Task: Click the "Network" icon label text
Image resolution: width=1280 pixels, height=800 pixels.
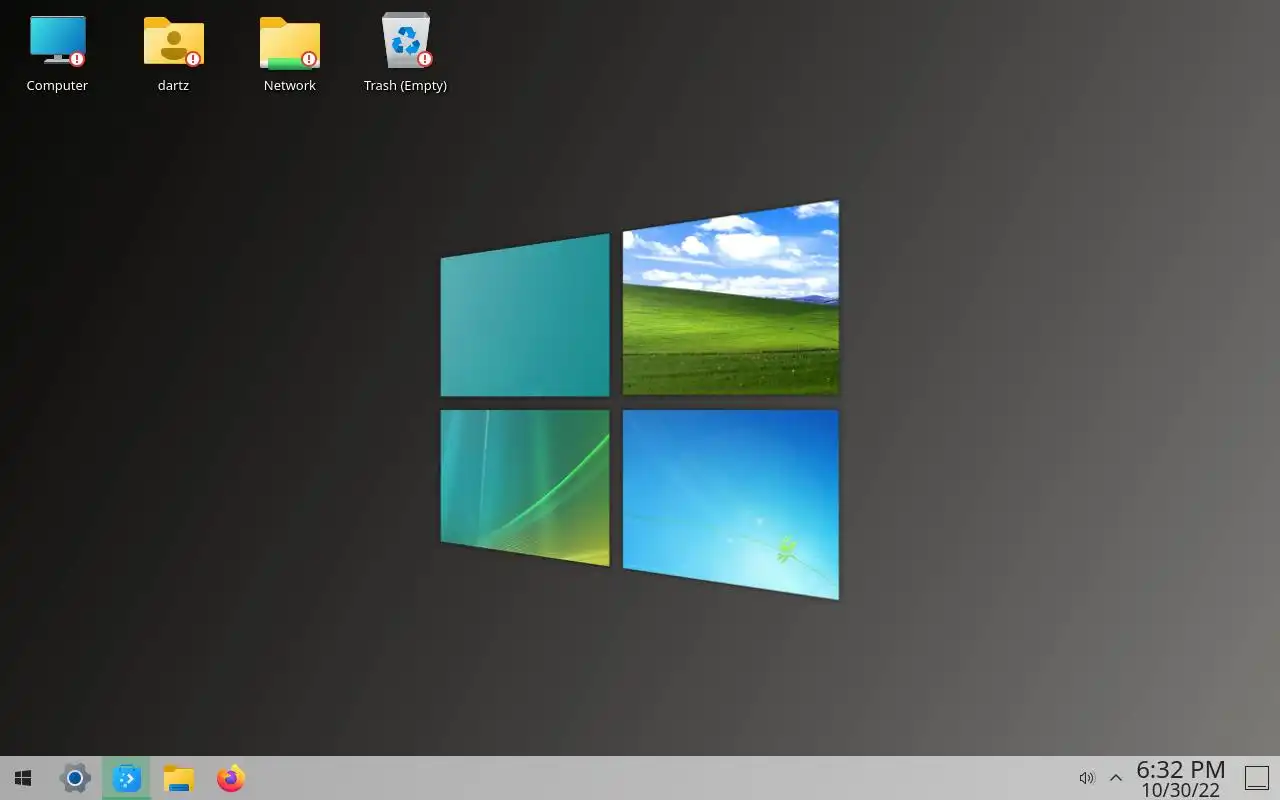Action: coord(290,86)
